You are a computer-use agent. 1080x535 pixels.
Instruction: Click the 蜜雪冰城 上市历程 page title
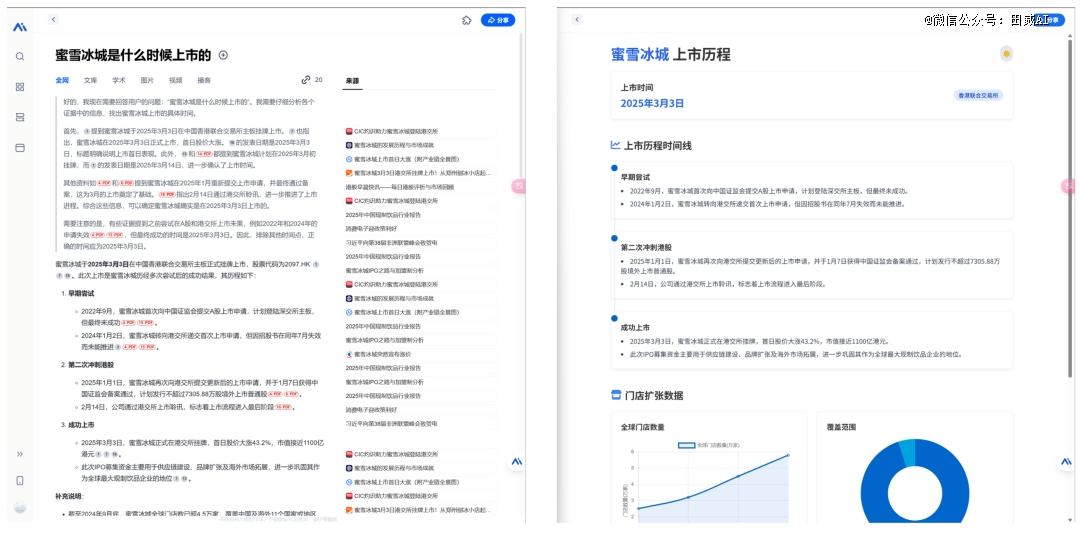[671, 54]
